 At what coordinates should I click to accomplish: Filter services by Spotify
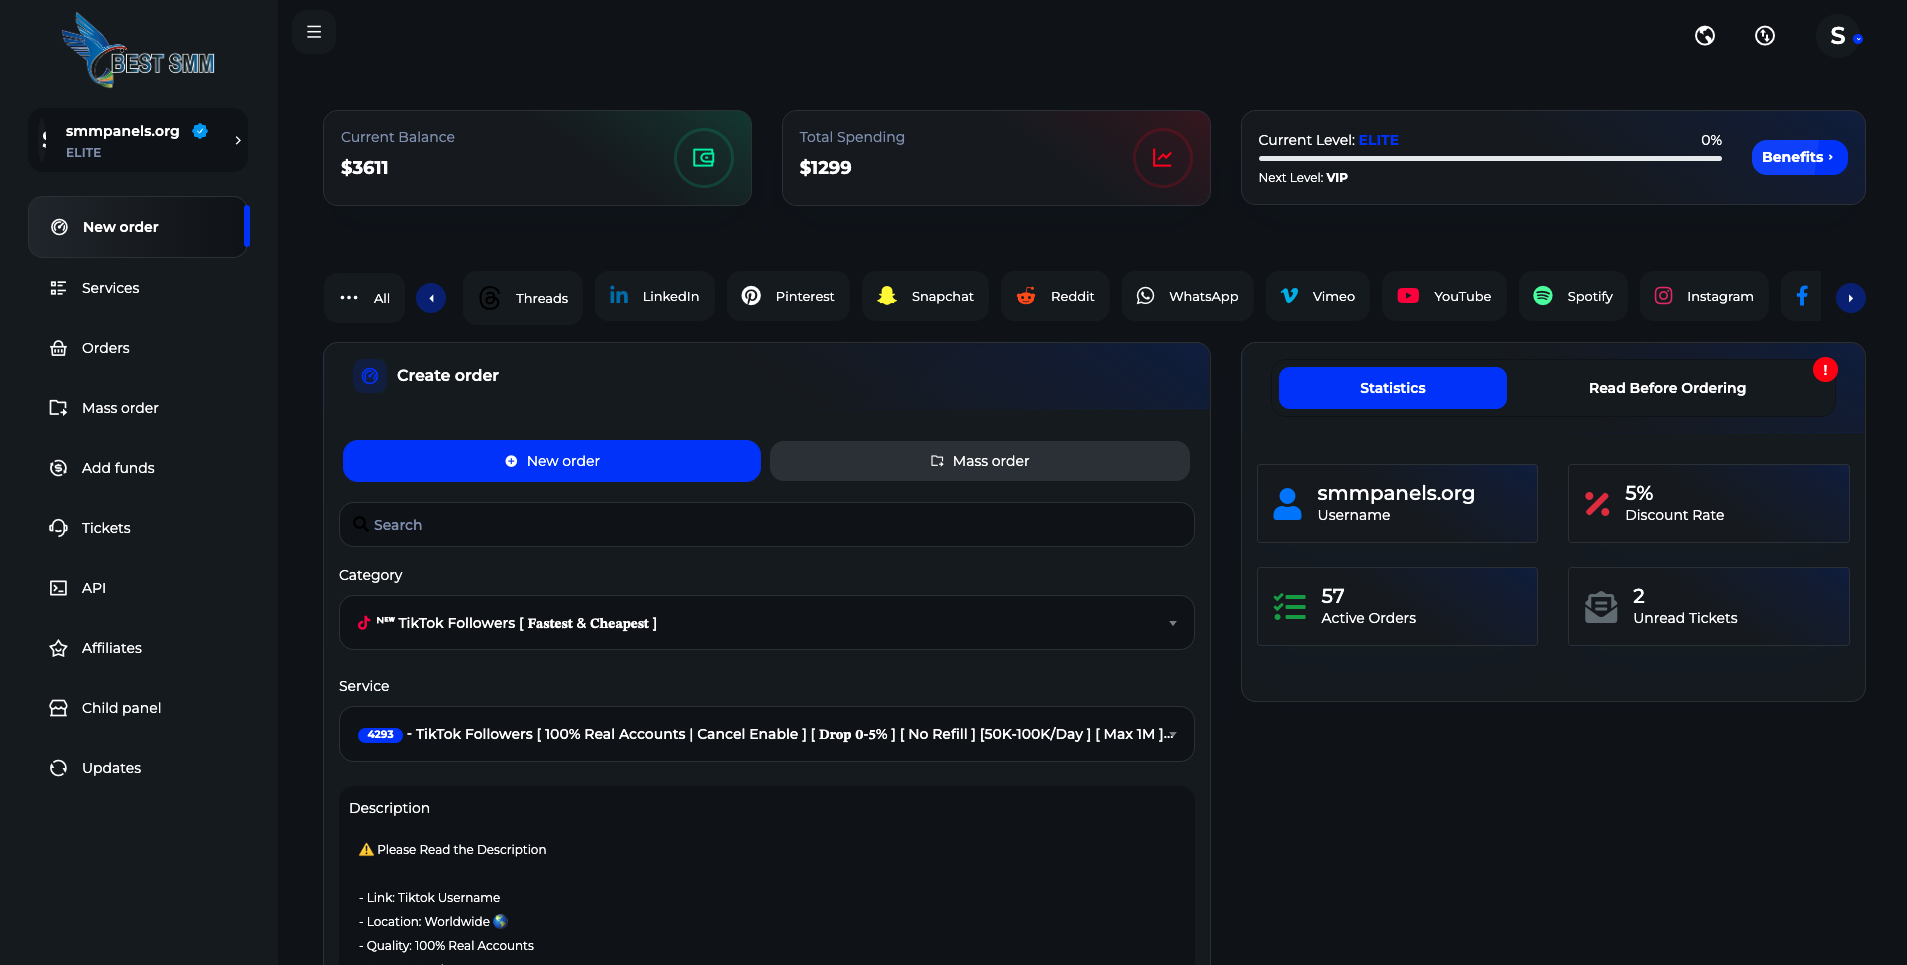pyautogui.click(x=1573, y=296)
